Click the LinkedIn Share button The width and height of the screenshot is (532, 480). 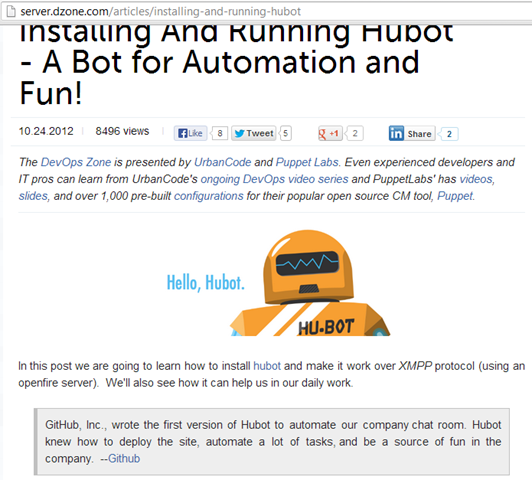click(x=412, y=133)
